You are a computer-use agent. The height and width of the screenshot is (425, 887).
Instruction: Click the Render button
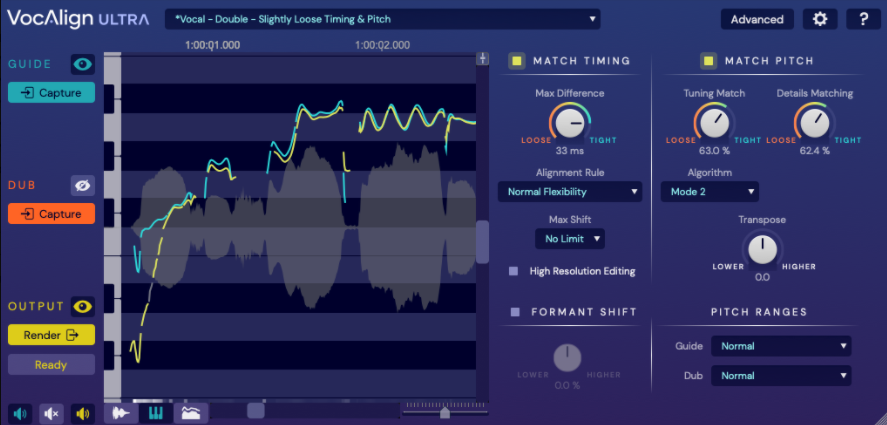[x=51, y=335]
